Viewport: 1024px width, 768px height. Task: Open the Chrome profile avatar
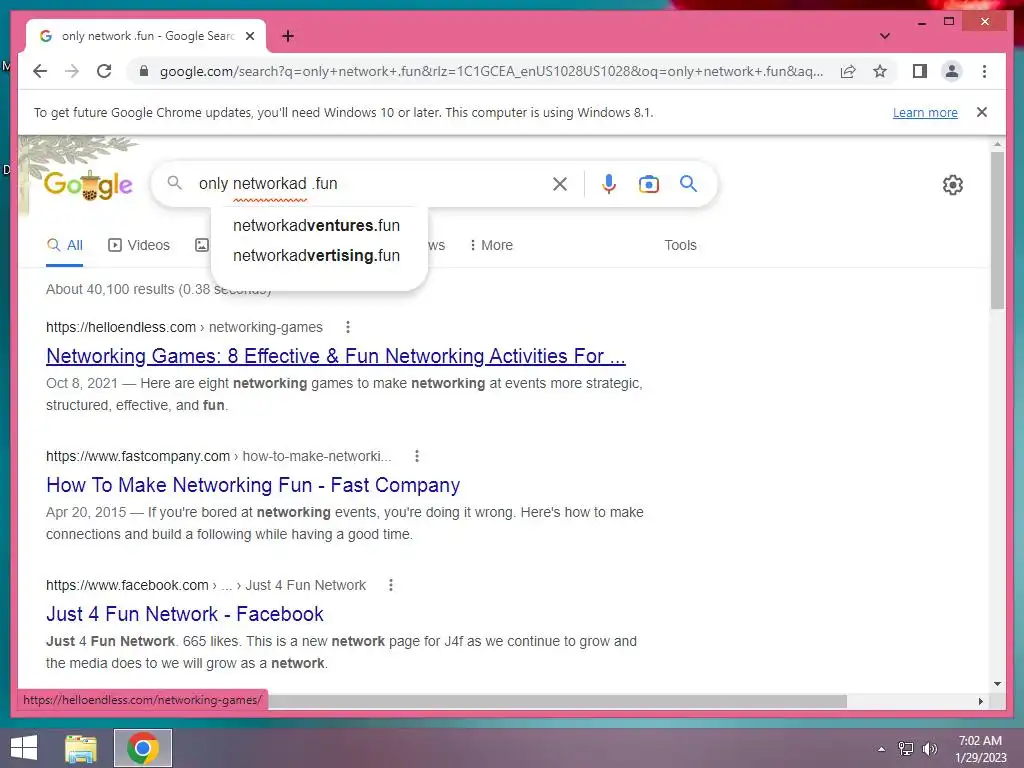pos(952,71)
